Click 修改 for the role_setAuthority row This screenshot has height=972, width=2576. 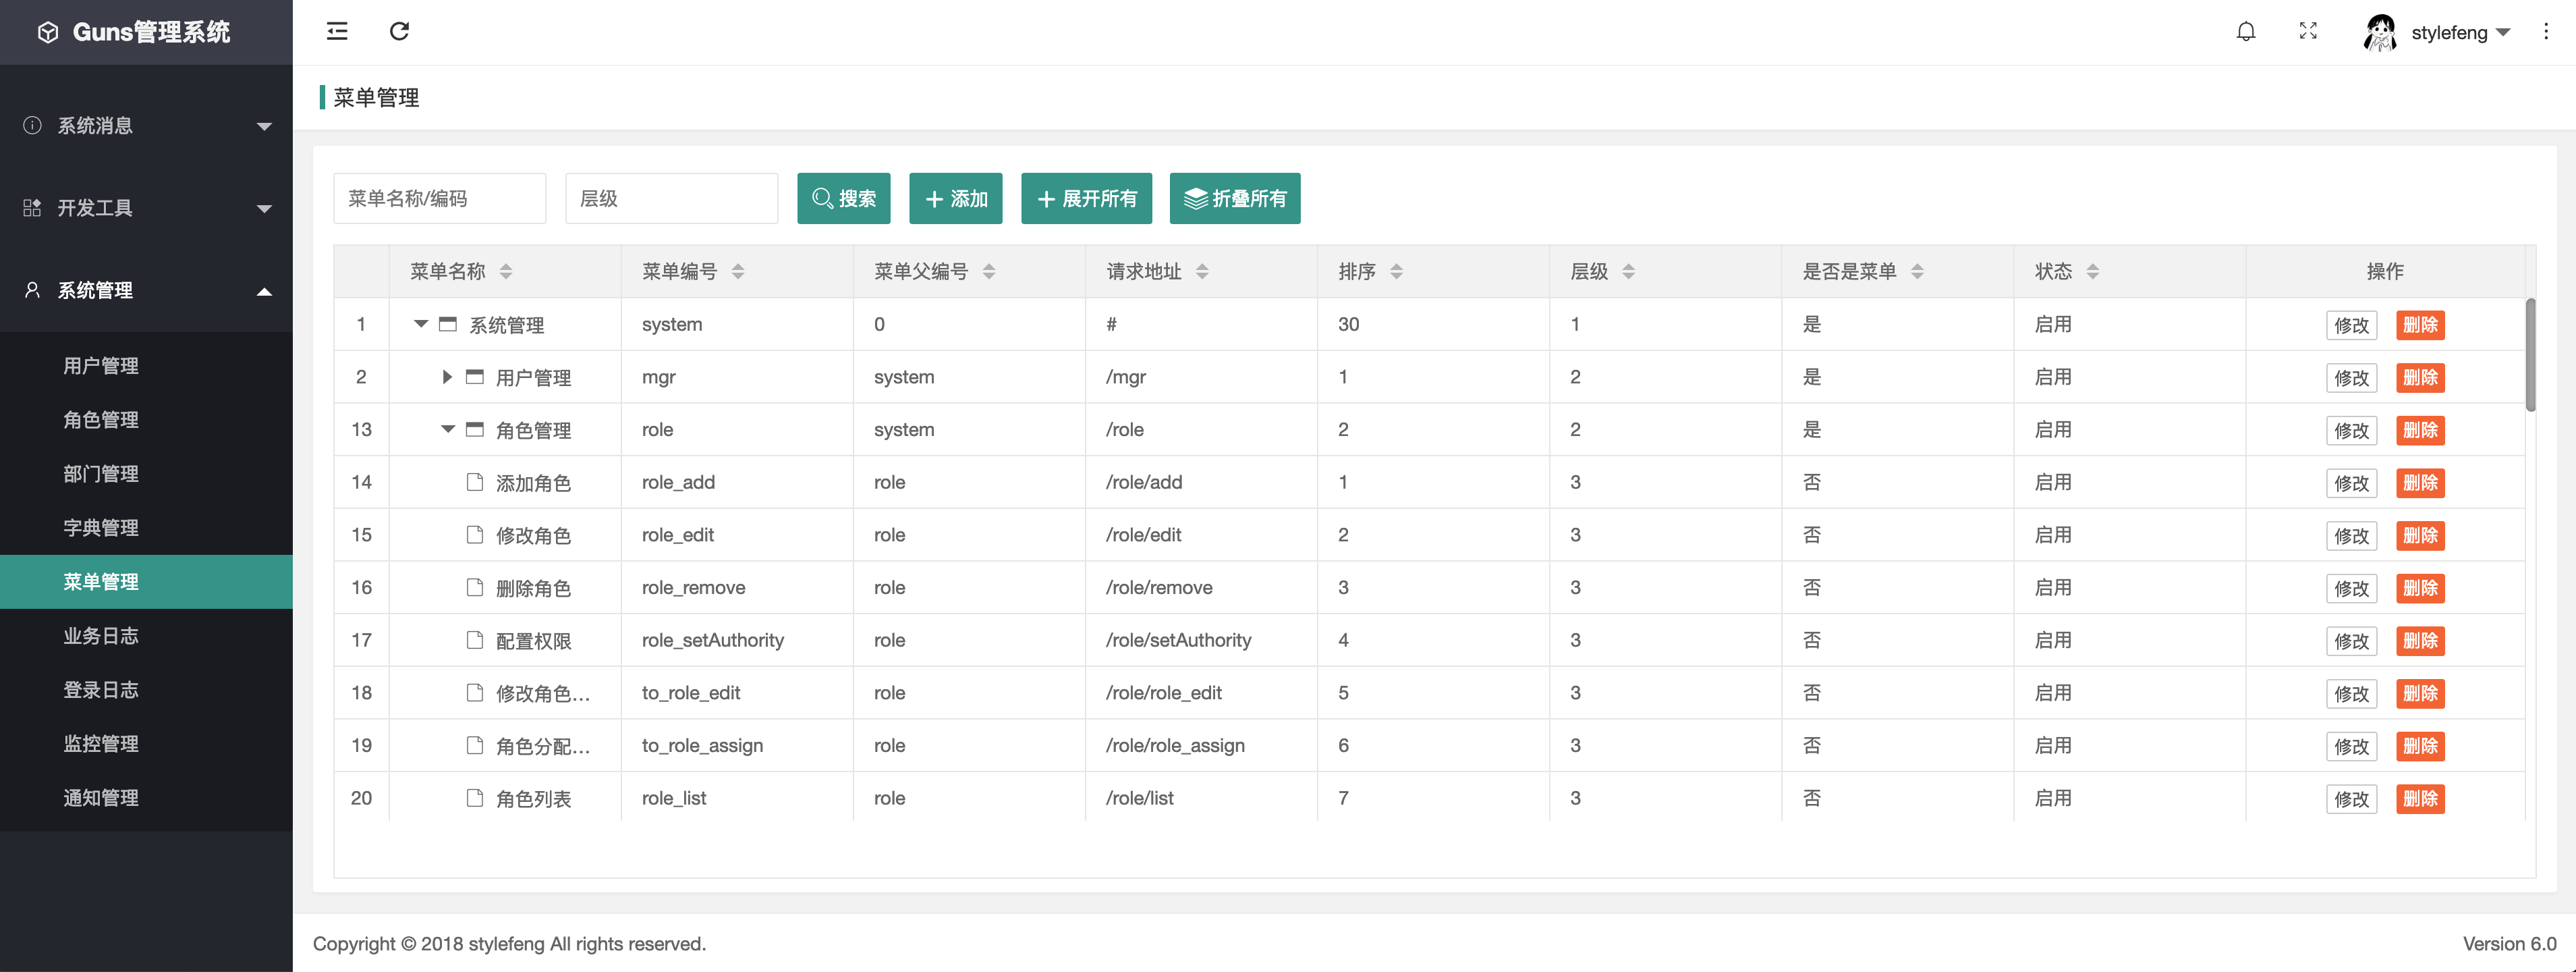point(2351,641)
